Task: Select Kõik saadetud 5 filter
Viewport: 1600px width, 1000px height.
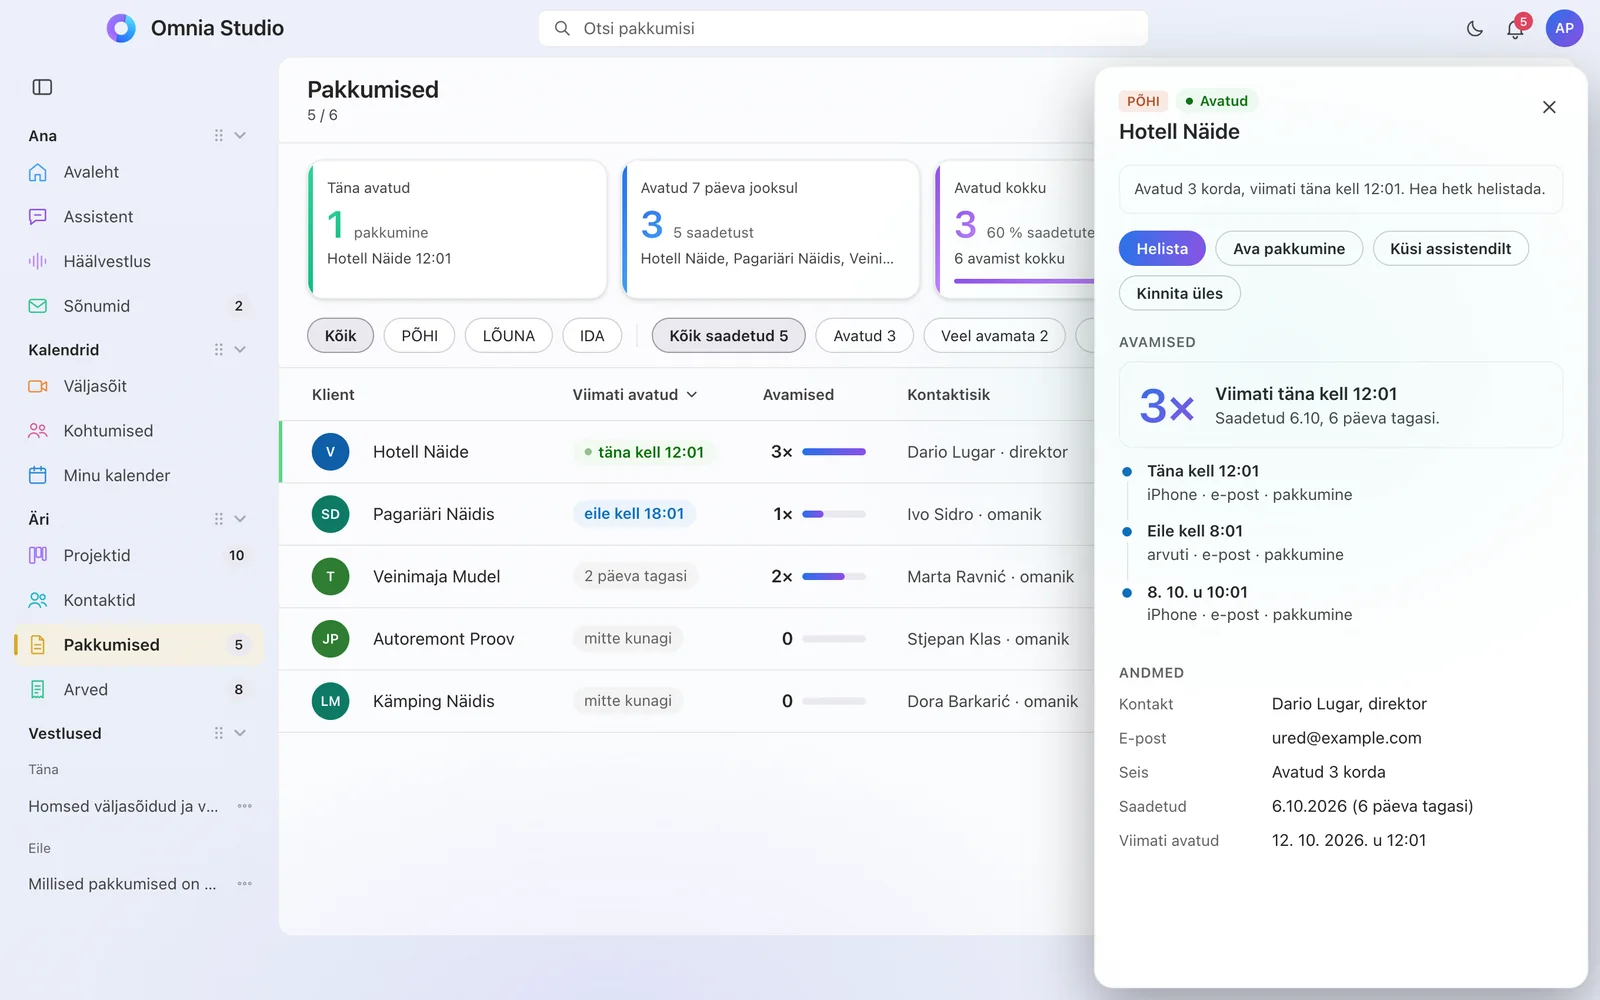Action: coord(728,336)
